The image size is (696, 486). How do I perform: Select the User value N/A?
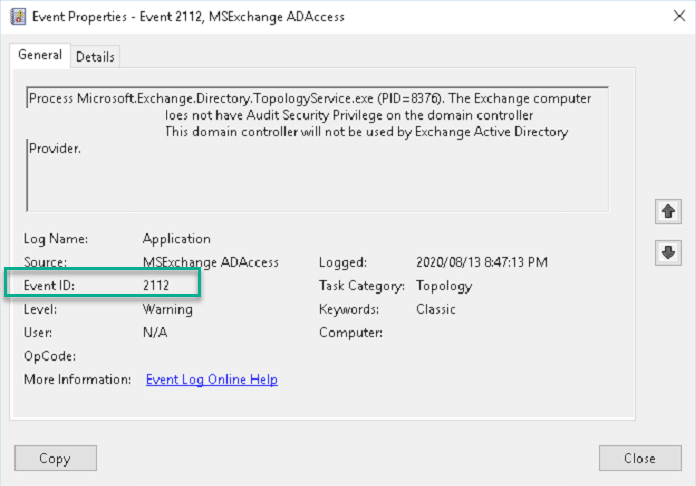[x=155, y=332]
